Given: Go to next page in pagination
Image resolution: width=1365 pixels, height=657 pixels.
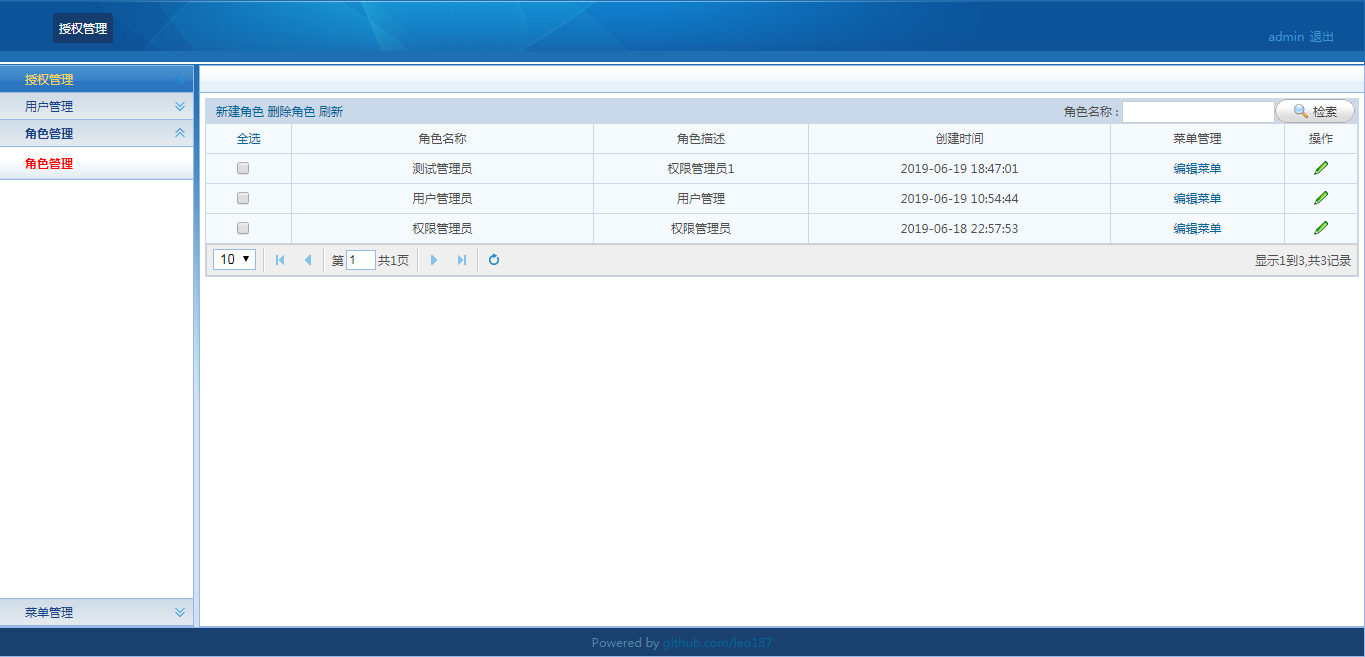Looking at the screenshot, I should (x=434, y=260).
